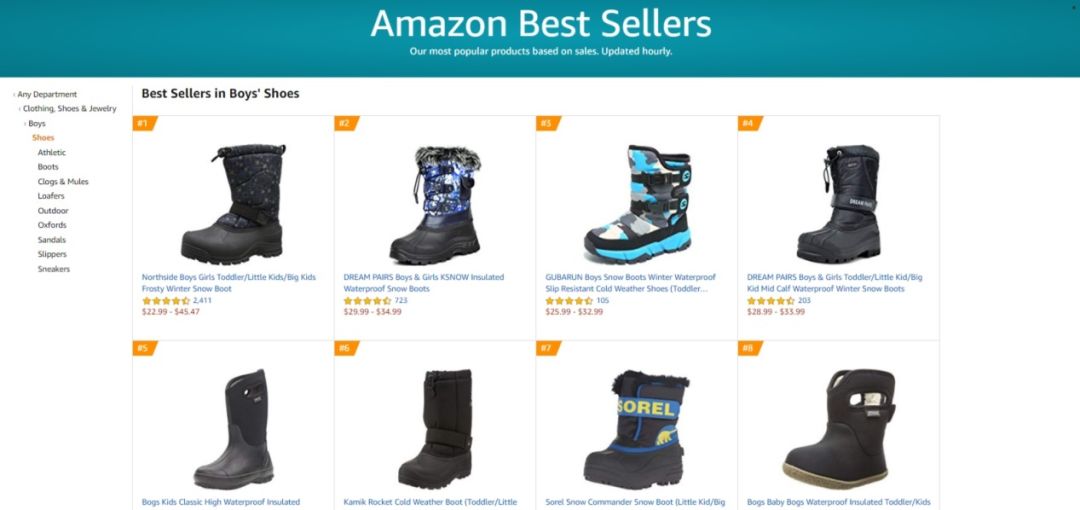Select the Athletic shoe subcategory
The height and width of the screenshot is (510, 1080).
pos(52,152)
